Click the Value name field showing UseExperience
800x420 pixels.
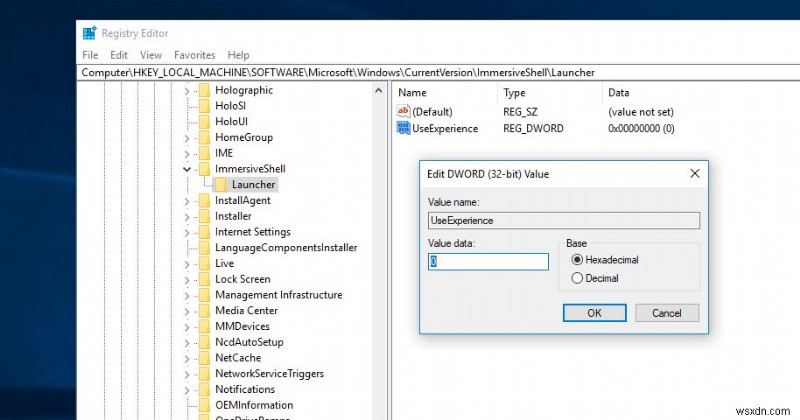(564, 220)
